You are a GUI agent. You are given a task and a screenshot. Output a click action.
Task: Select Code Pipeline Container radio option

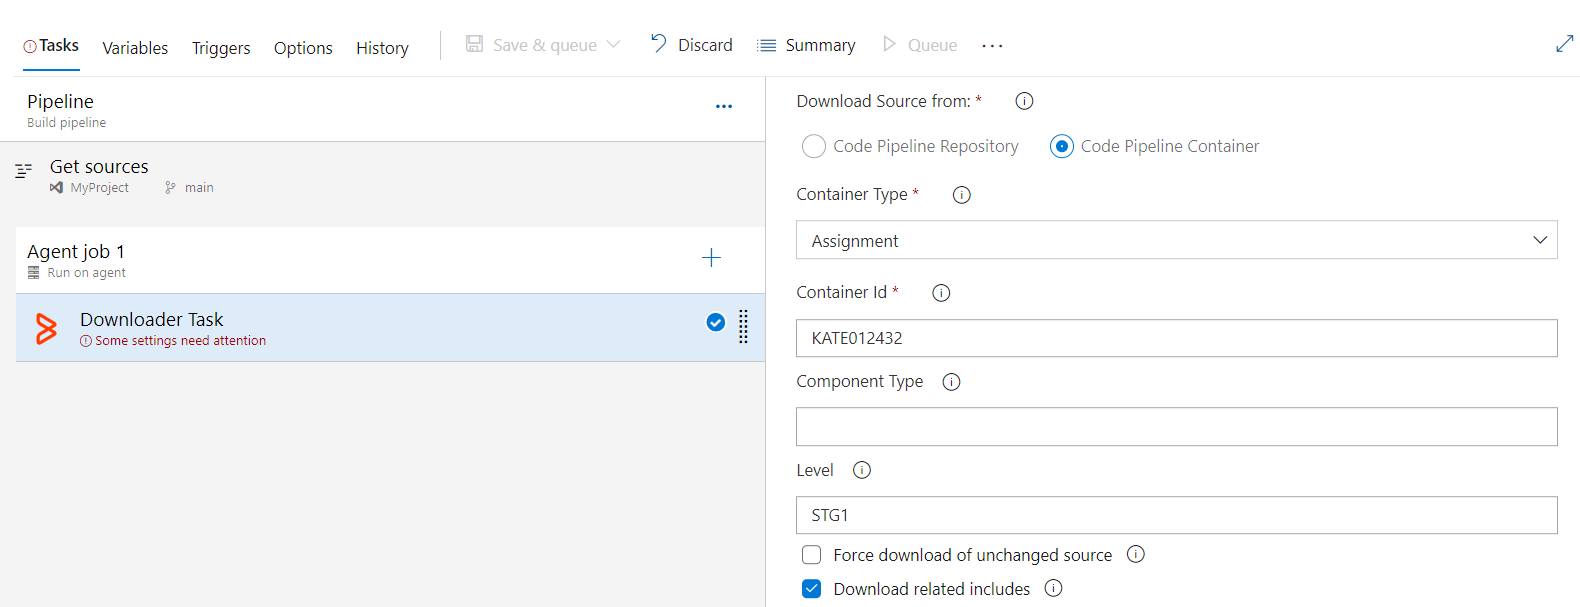click(x=1061, y=147)
